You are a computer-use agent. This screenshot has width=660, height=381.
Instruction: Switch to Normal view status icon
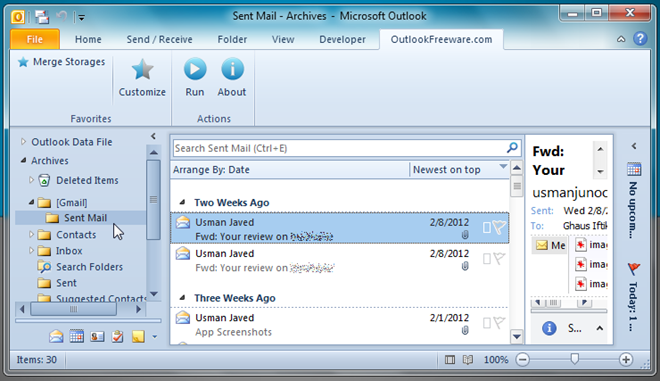click(x=450, y=360)
